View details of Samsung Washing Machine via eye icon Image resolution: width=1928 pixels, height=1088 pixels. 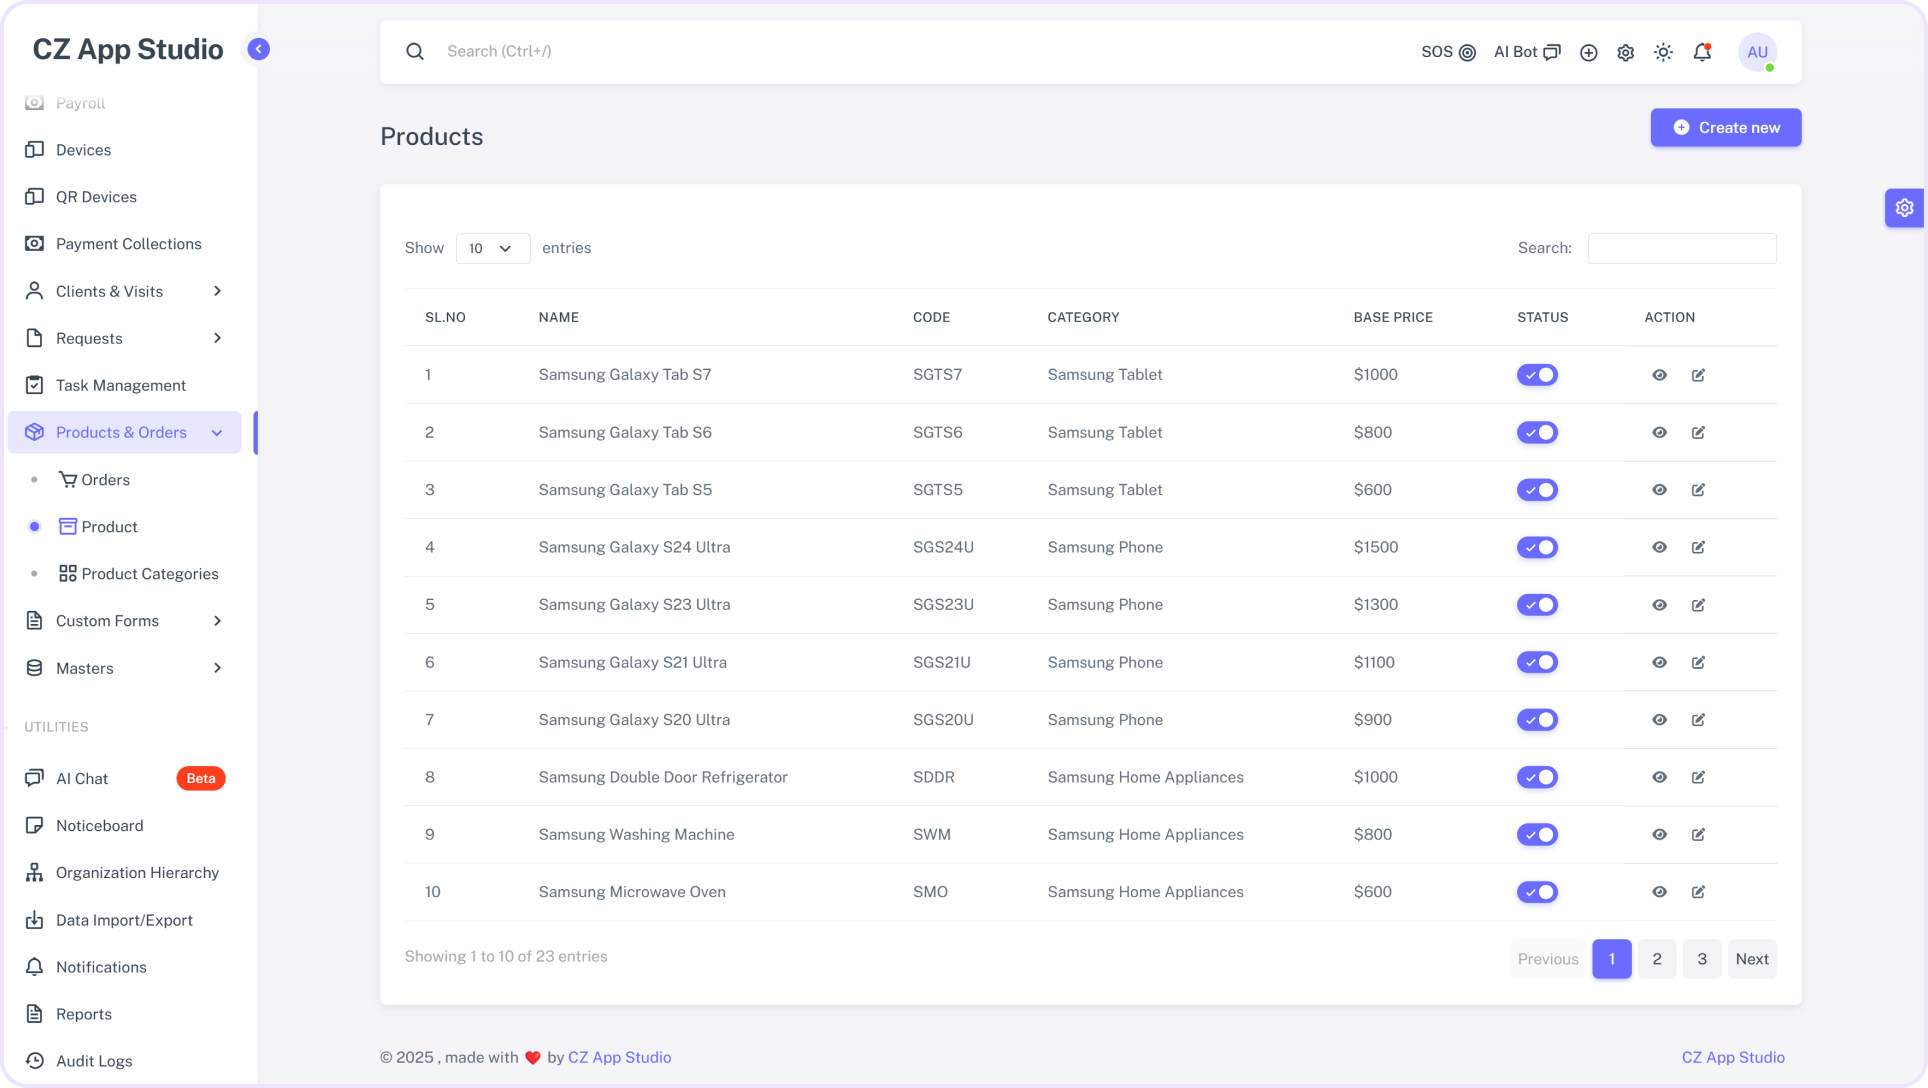(x=1660, y=834)
